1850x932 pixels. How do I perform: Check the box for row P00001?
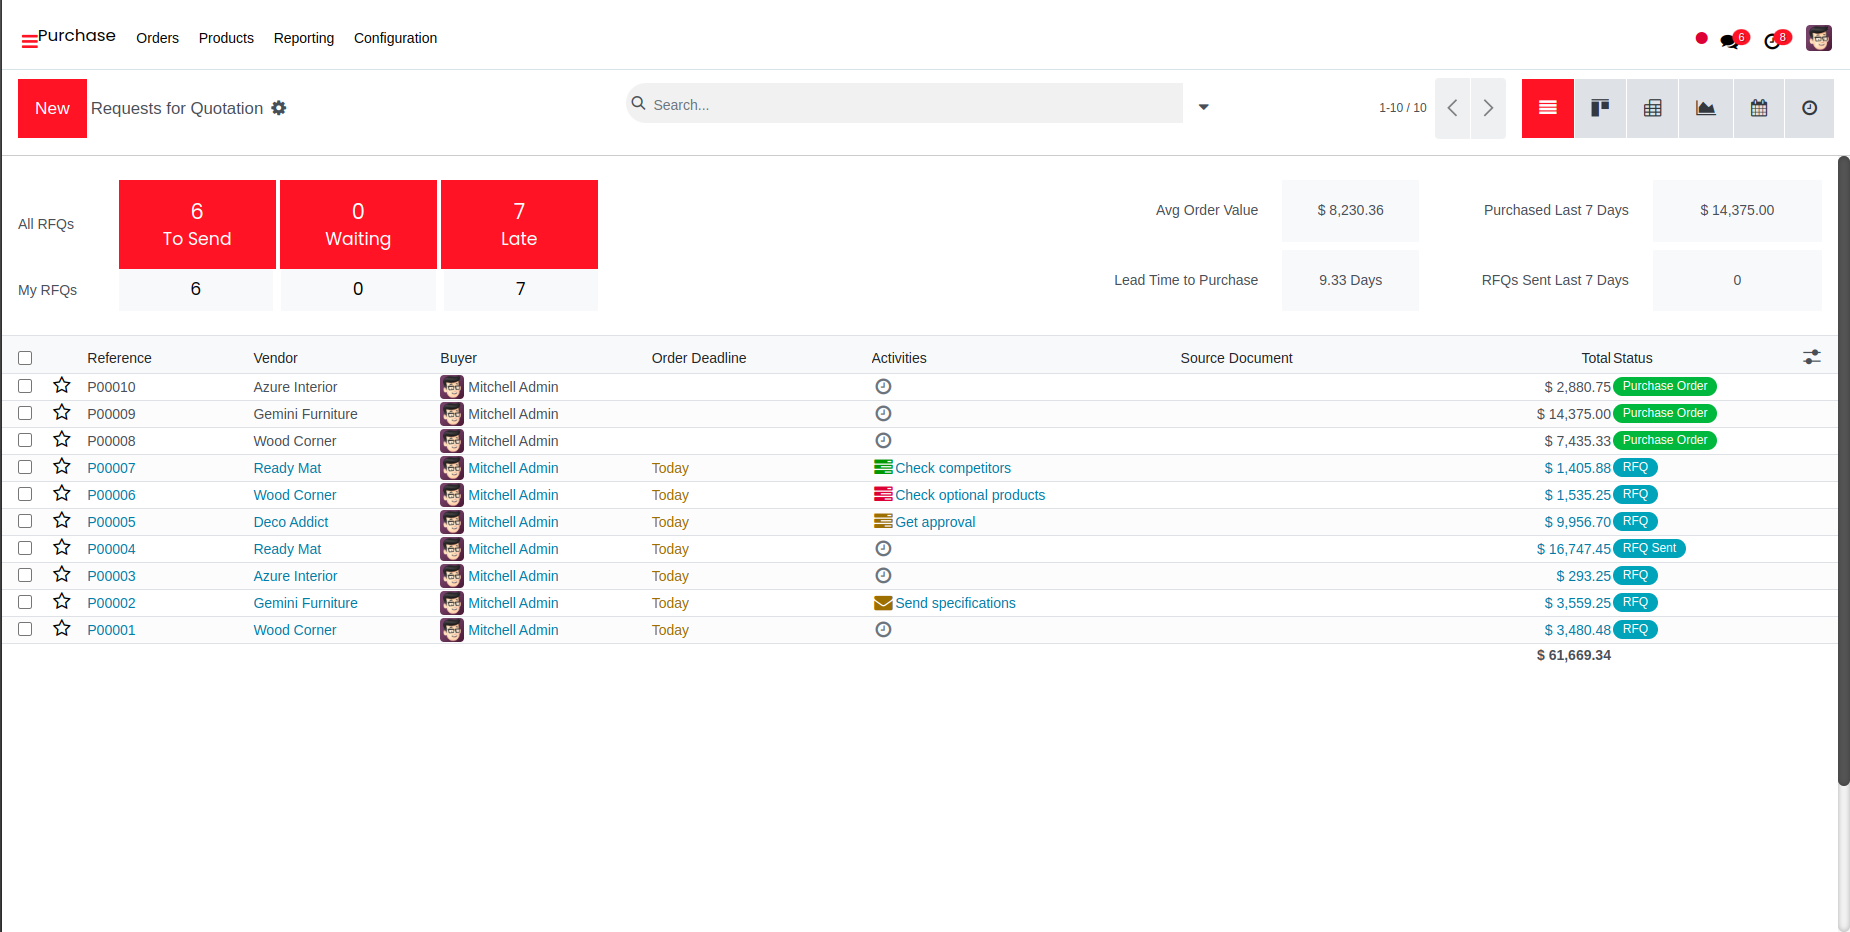coord(25,629)
